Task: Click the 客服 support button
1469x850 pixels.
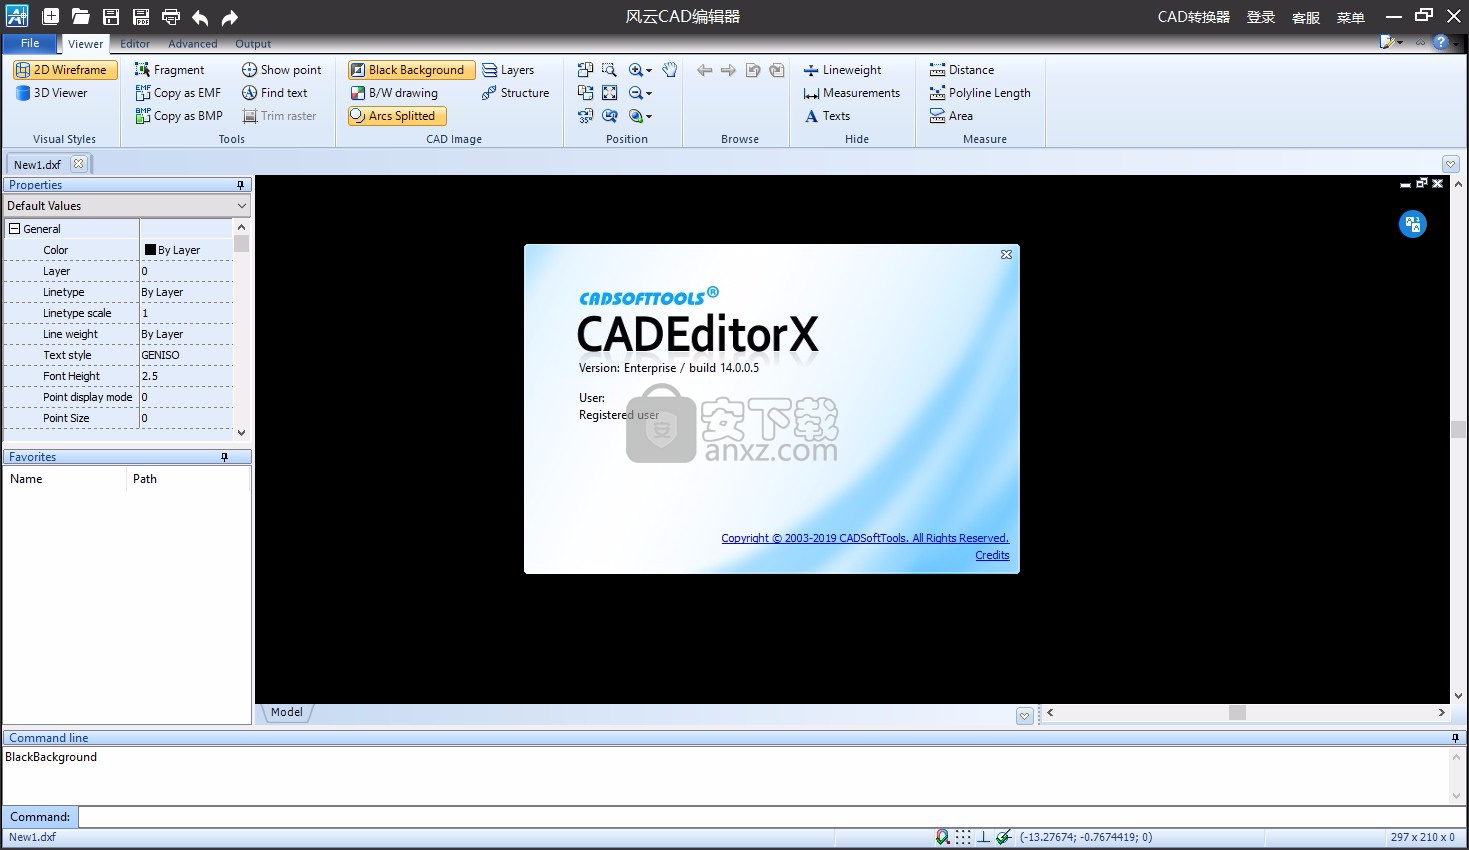Action: tap(1306, 17)
